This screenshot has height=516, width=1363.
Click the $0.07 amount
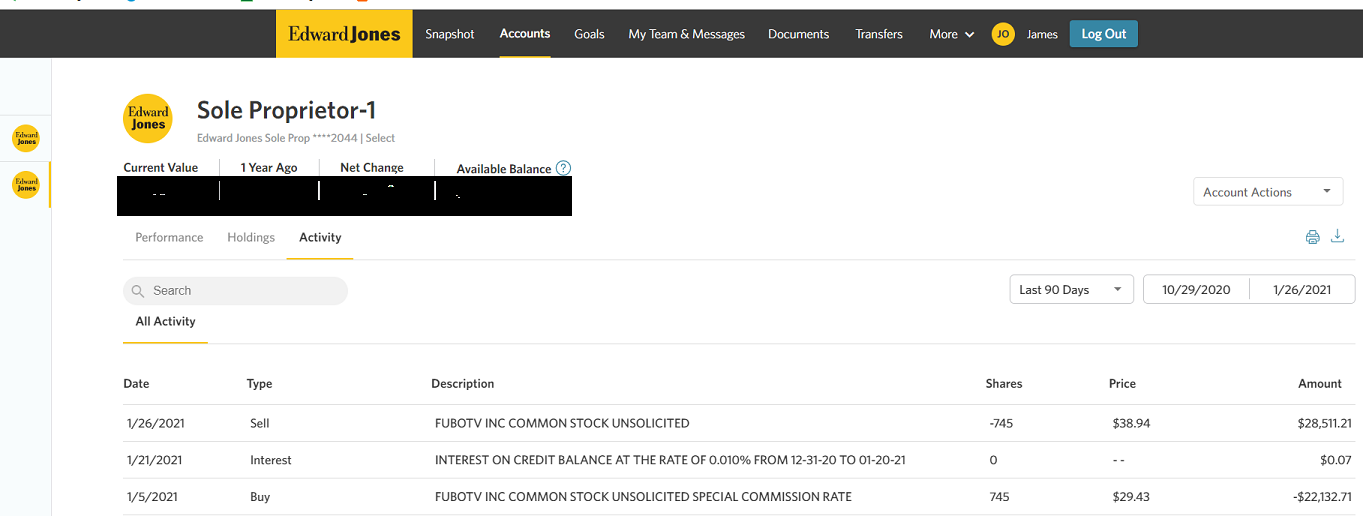point(1335,460)
